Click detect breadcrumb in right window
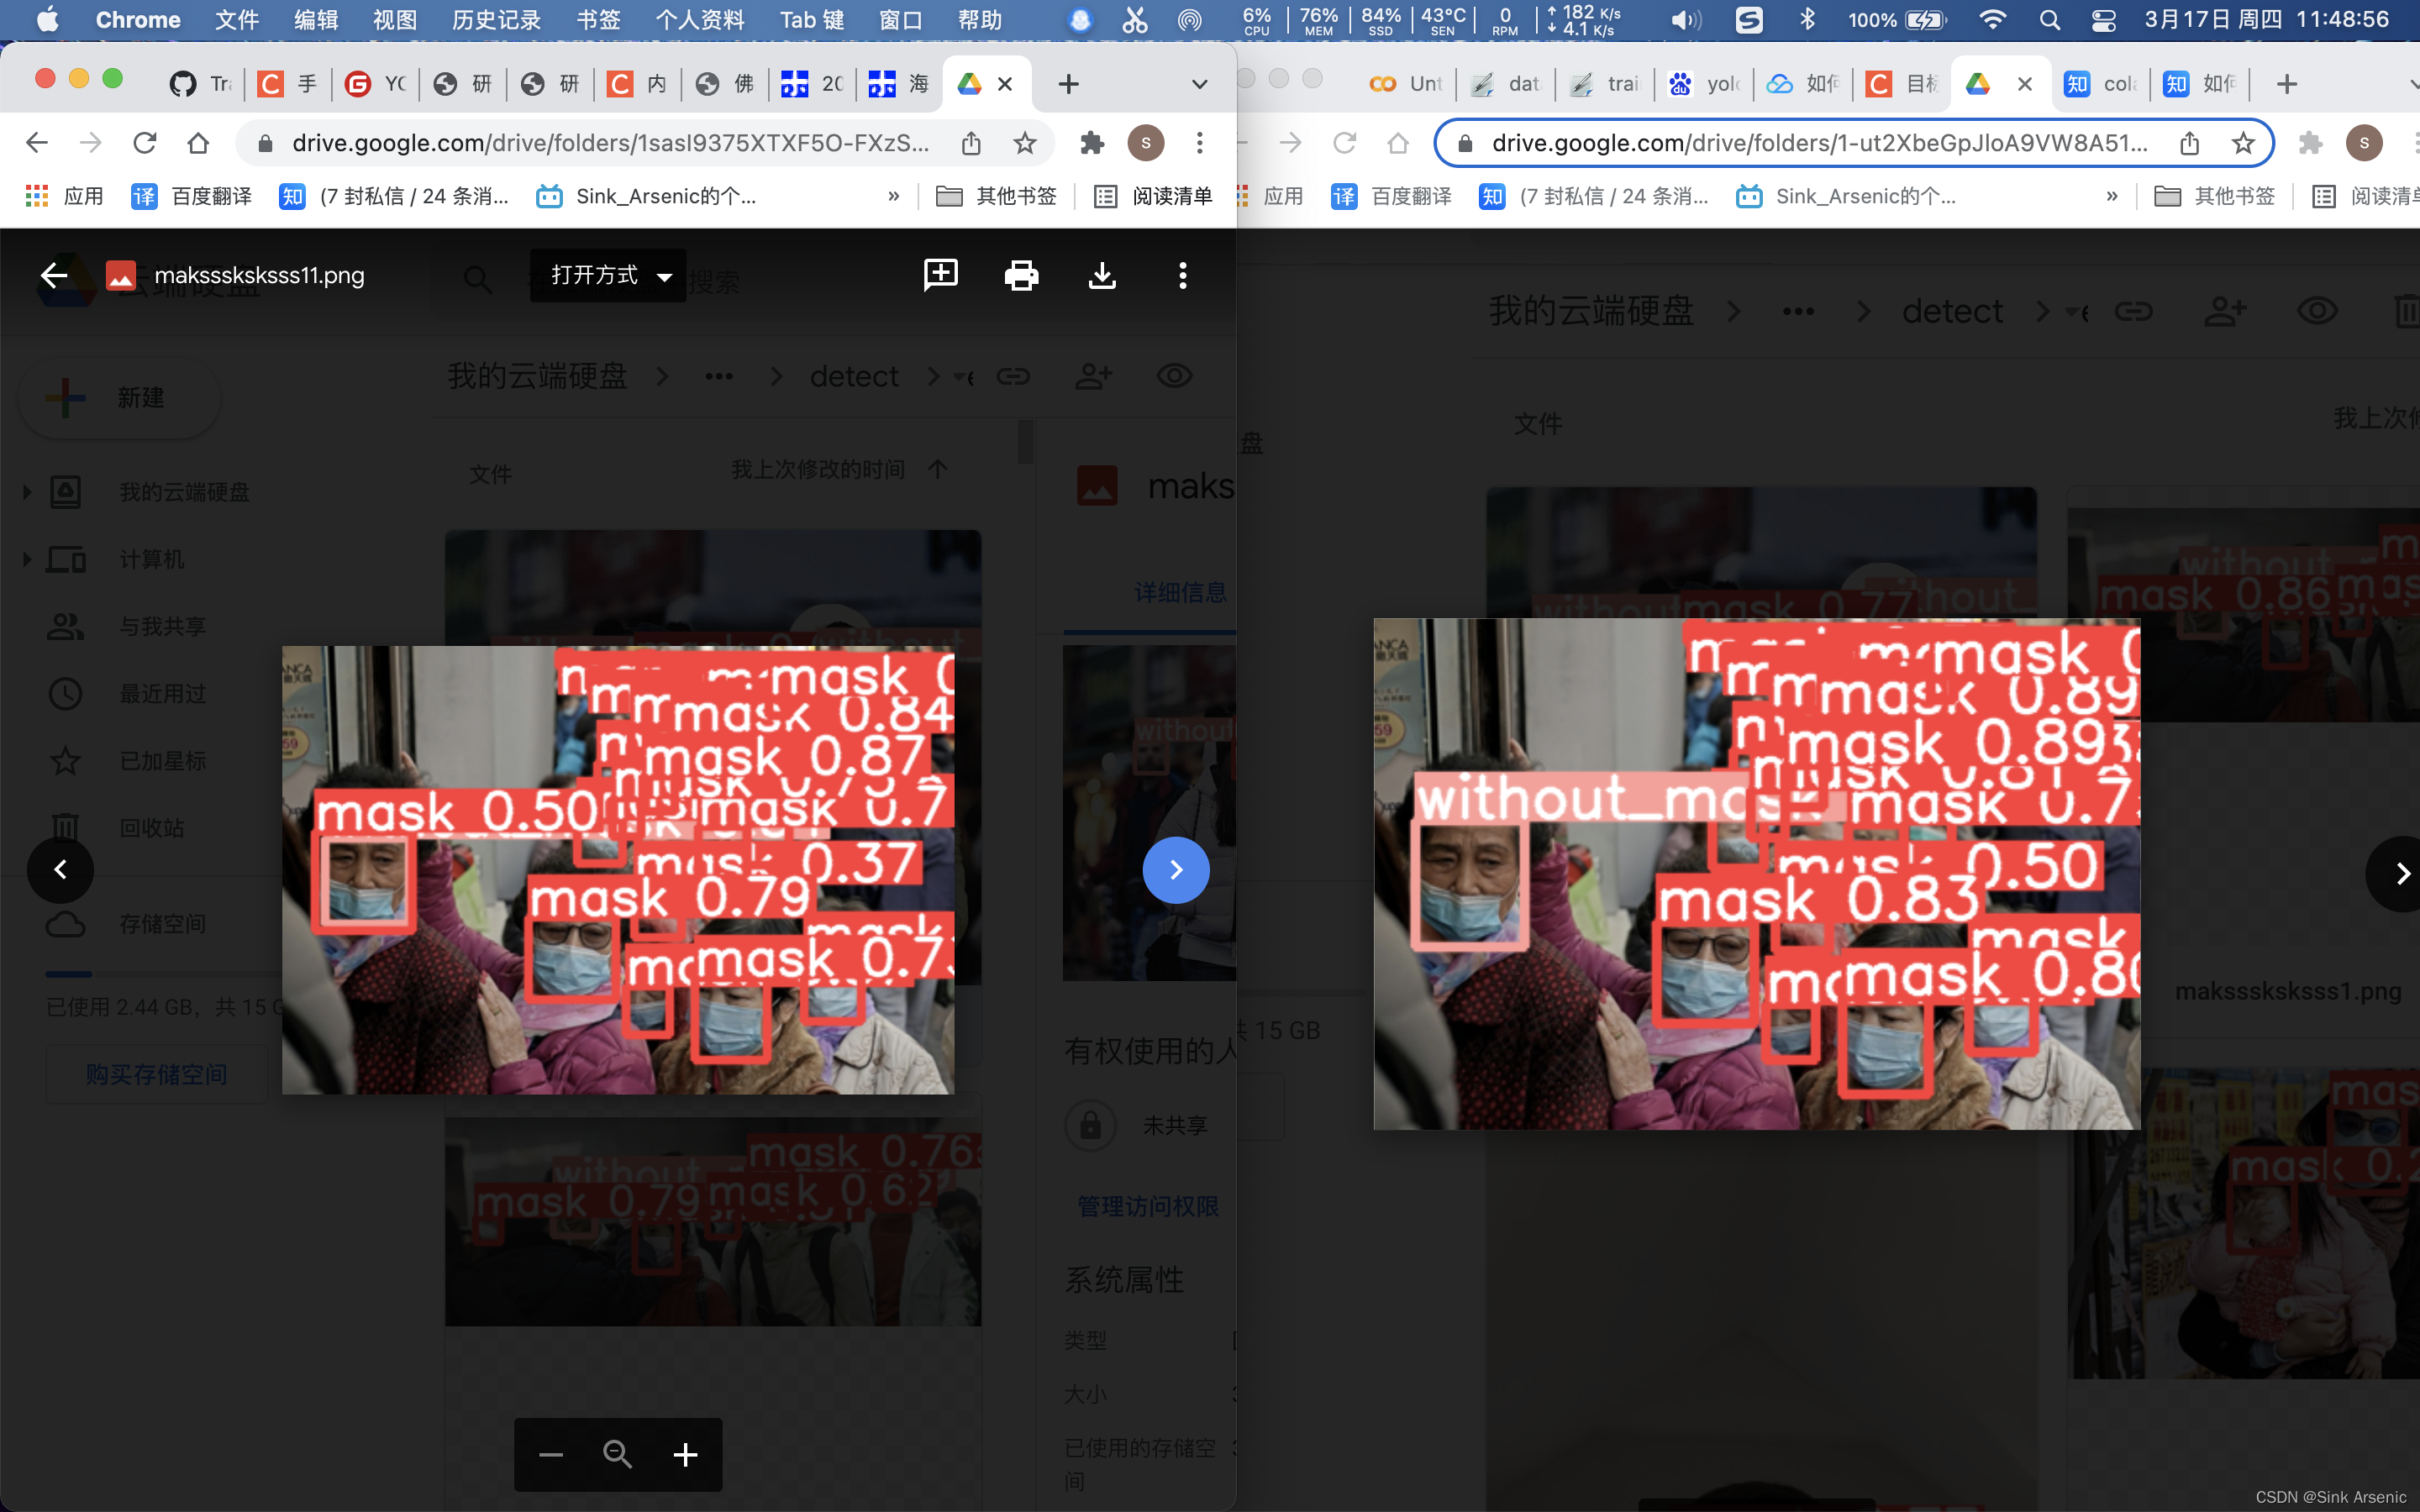The width and height of the screenshot is (2420, 1512). pyautogui.click(x=1952, y=311)
